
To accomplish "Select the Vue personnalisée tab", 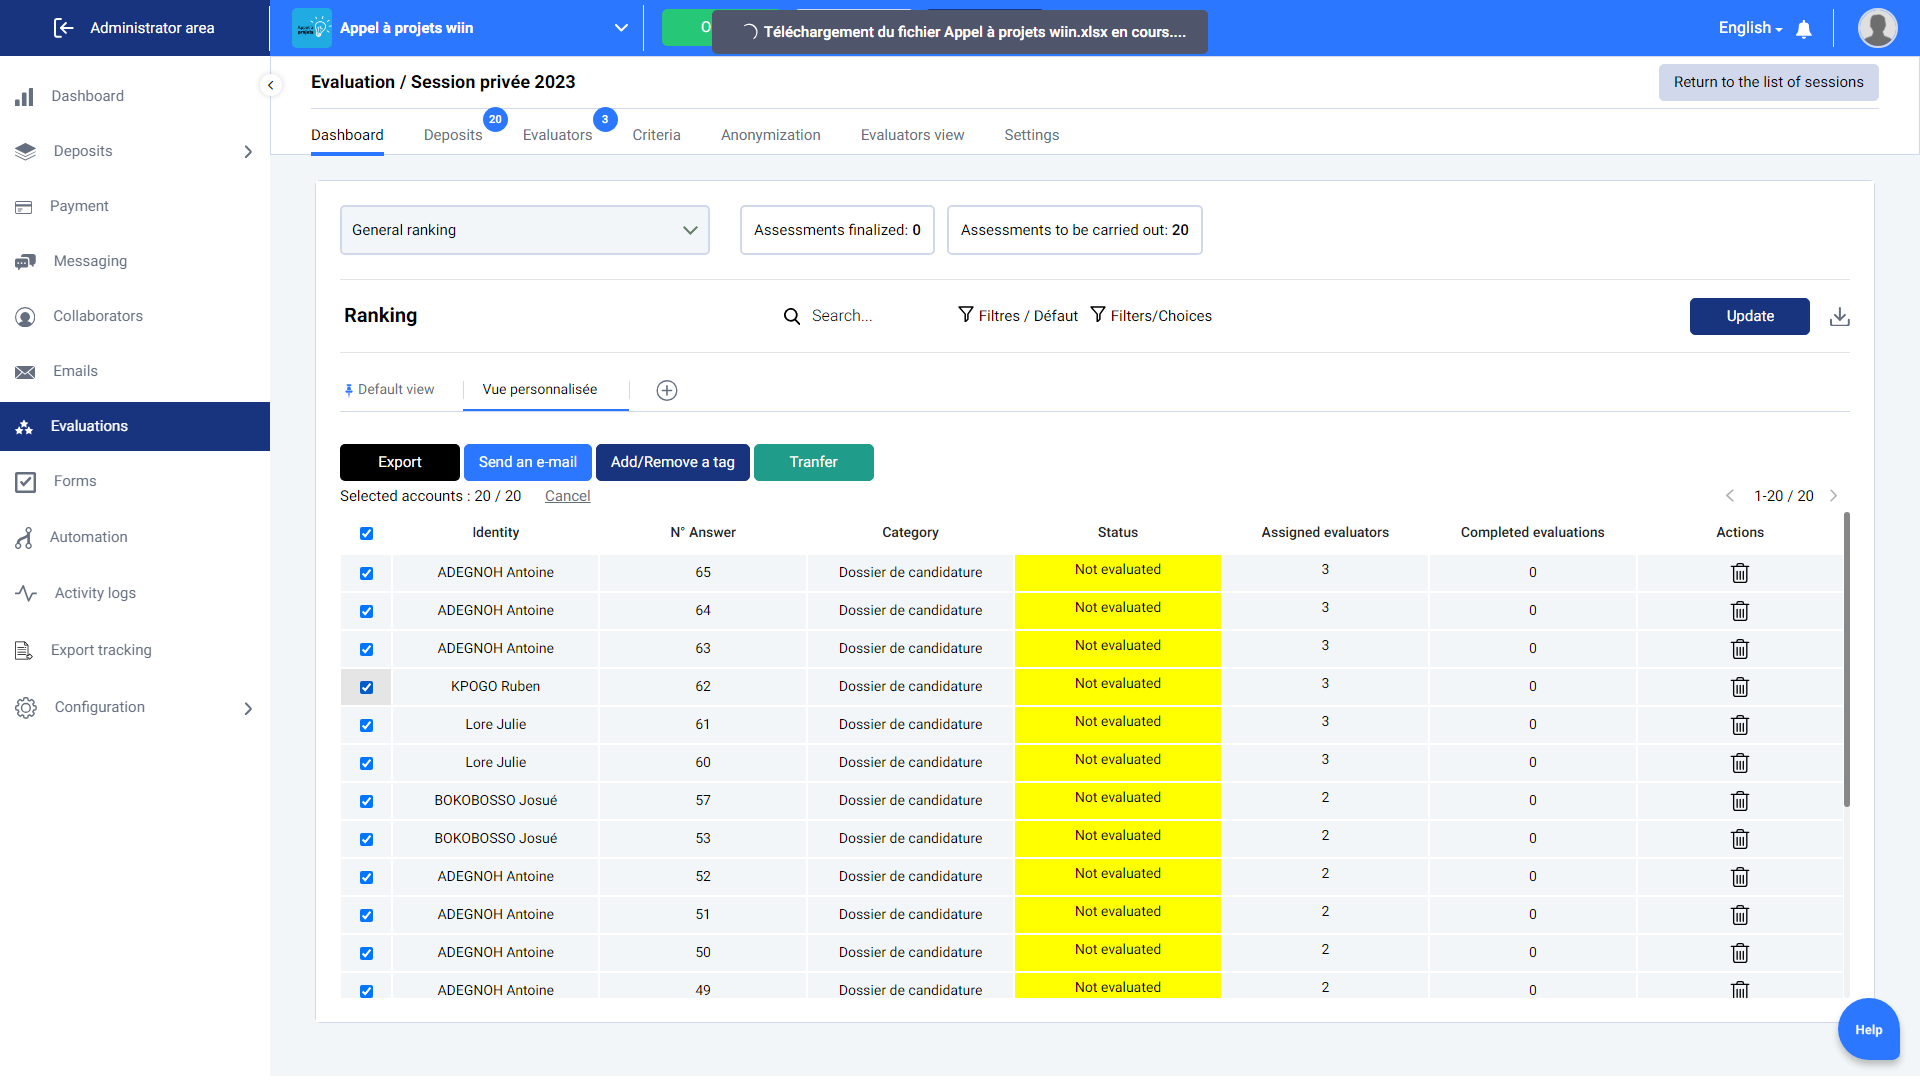I will click(x=540, y=390).
